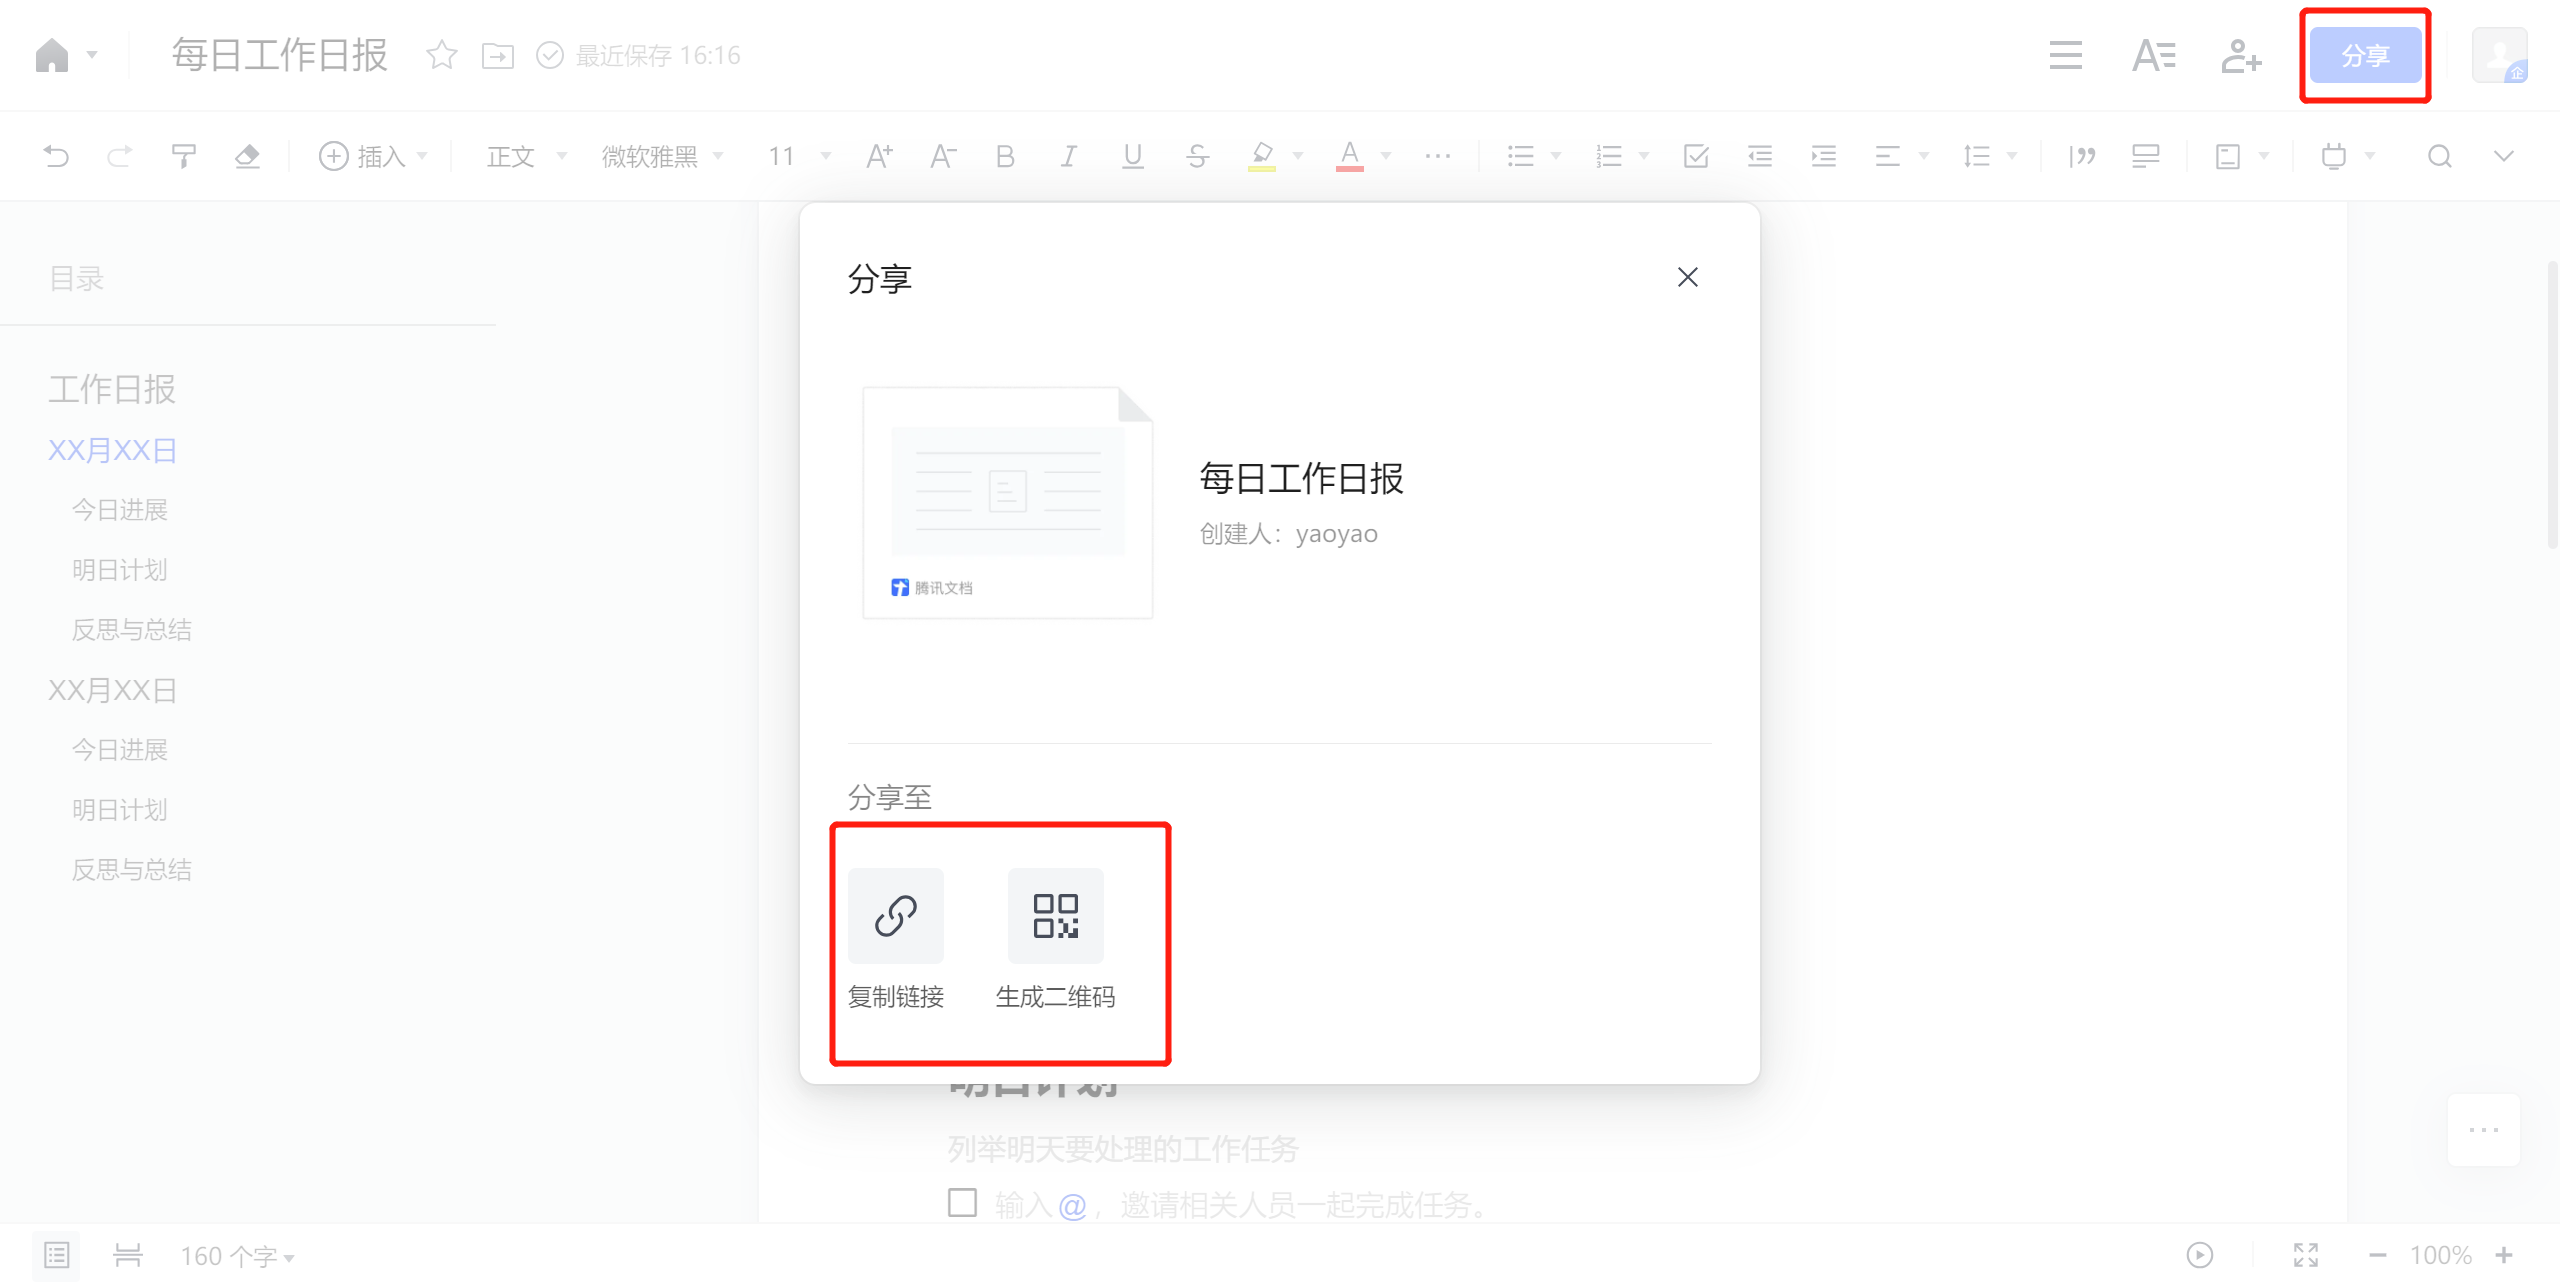Open the 微软雅黑 font dropdown
2560x1286 pixels.
click(x=662, y=156)
